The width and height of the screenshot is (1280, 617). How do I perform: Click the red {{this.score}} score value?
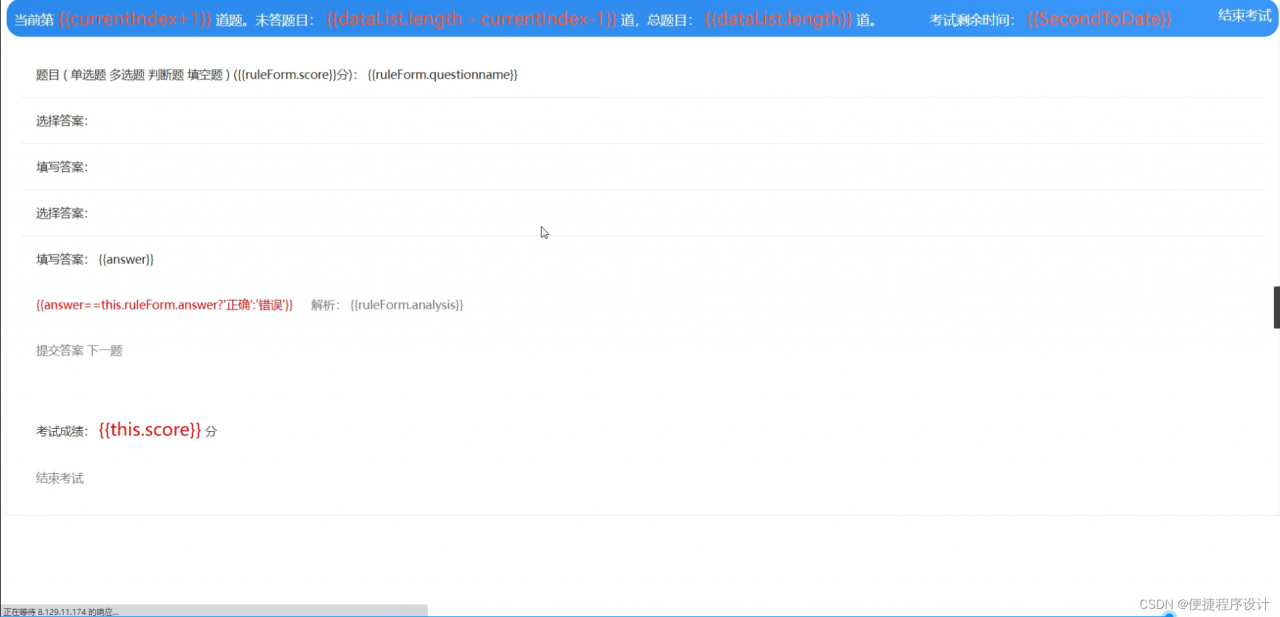[x=150, y=430]
